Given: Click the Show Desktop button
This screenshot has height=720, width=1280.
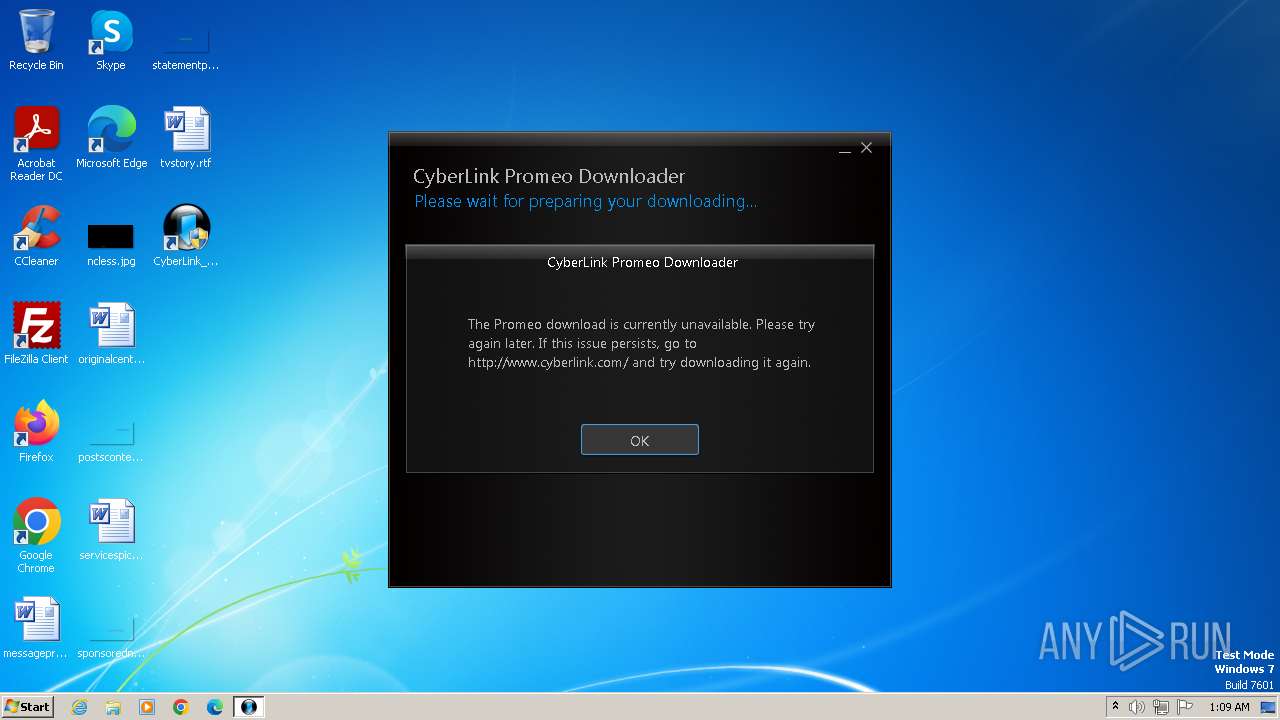Looking at the screenshot, I should pyautogui.click(x=1270, y=707).
